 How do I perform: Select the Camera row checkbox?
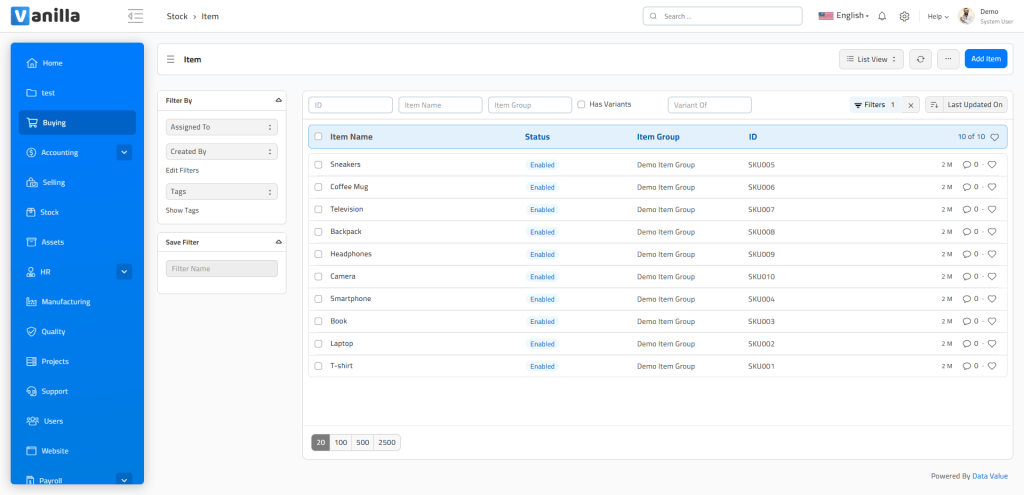click(x=319, y=276)
